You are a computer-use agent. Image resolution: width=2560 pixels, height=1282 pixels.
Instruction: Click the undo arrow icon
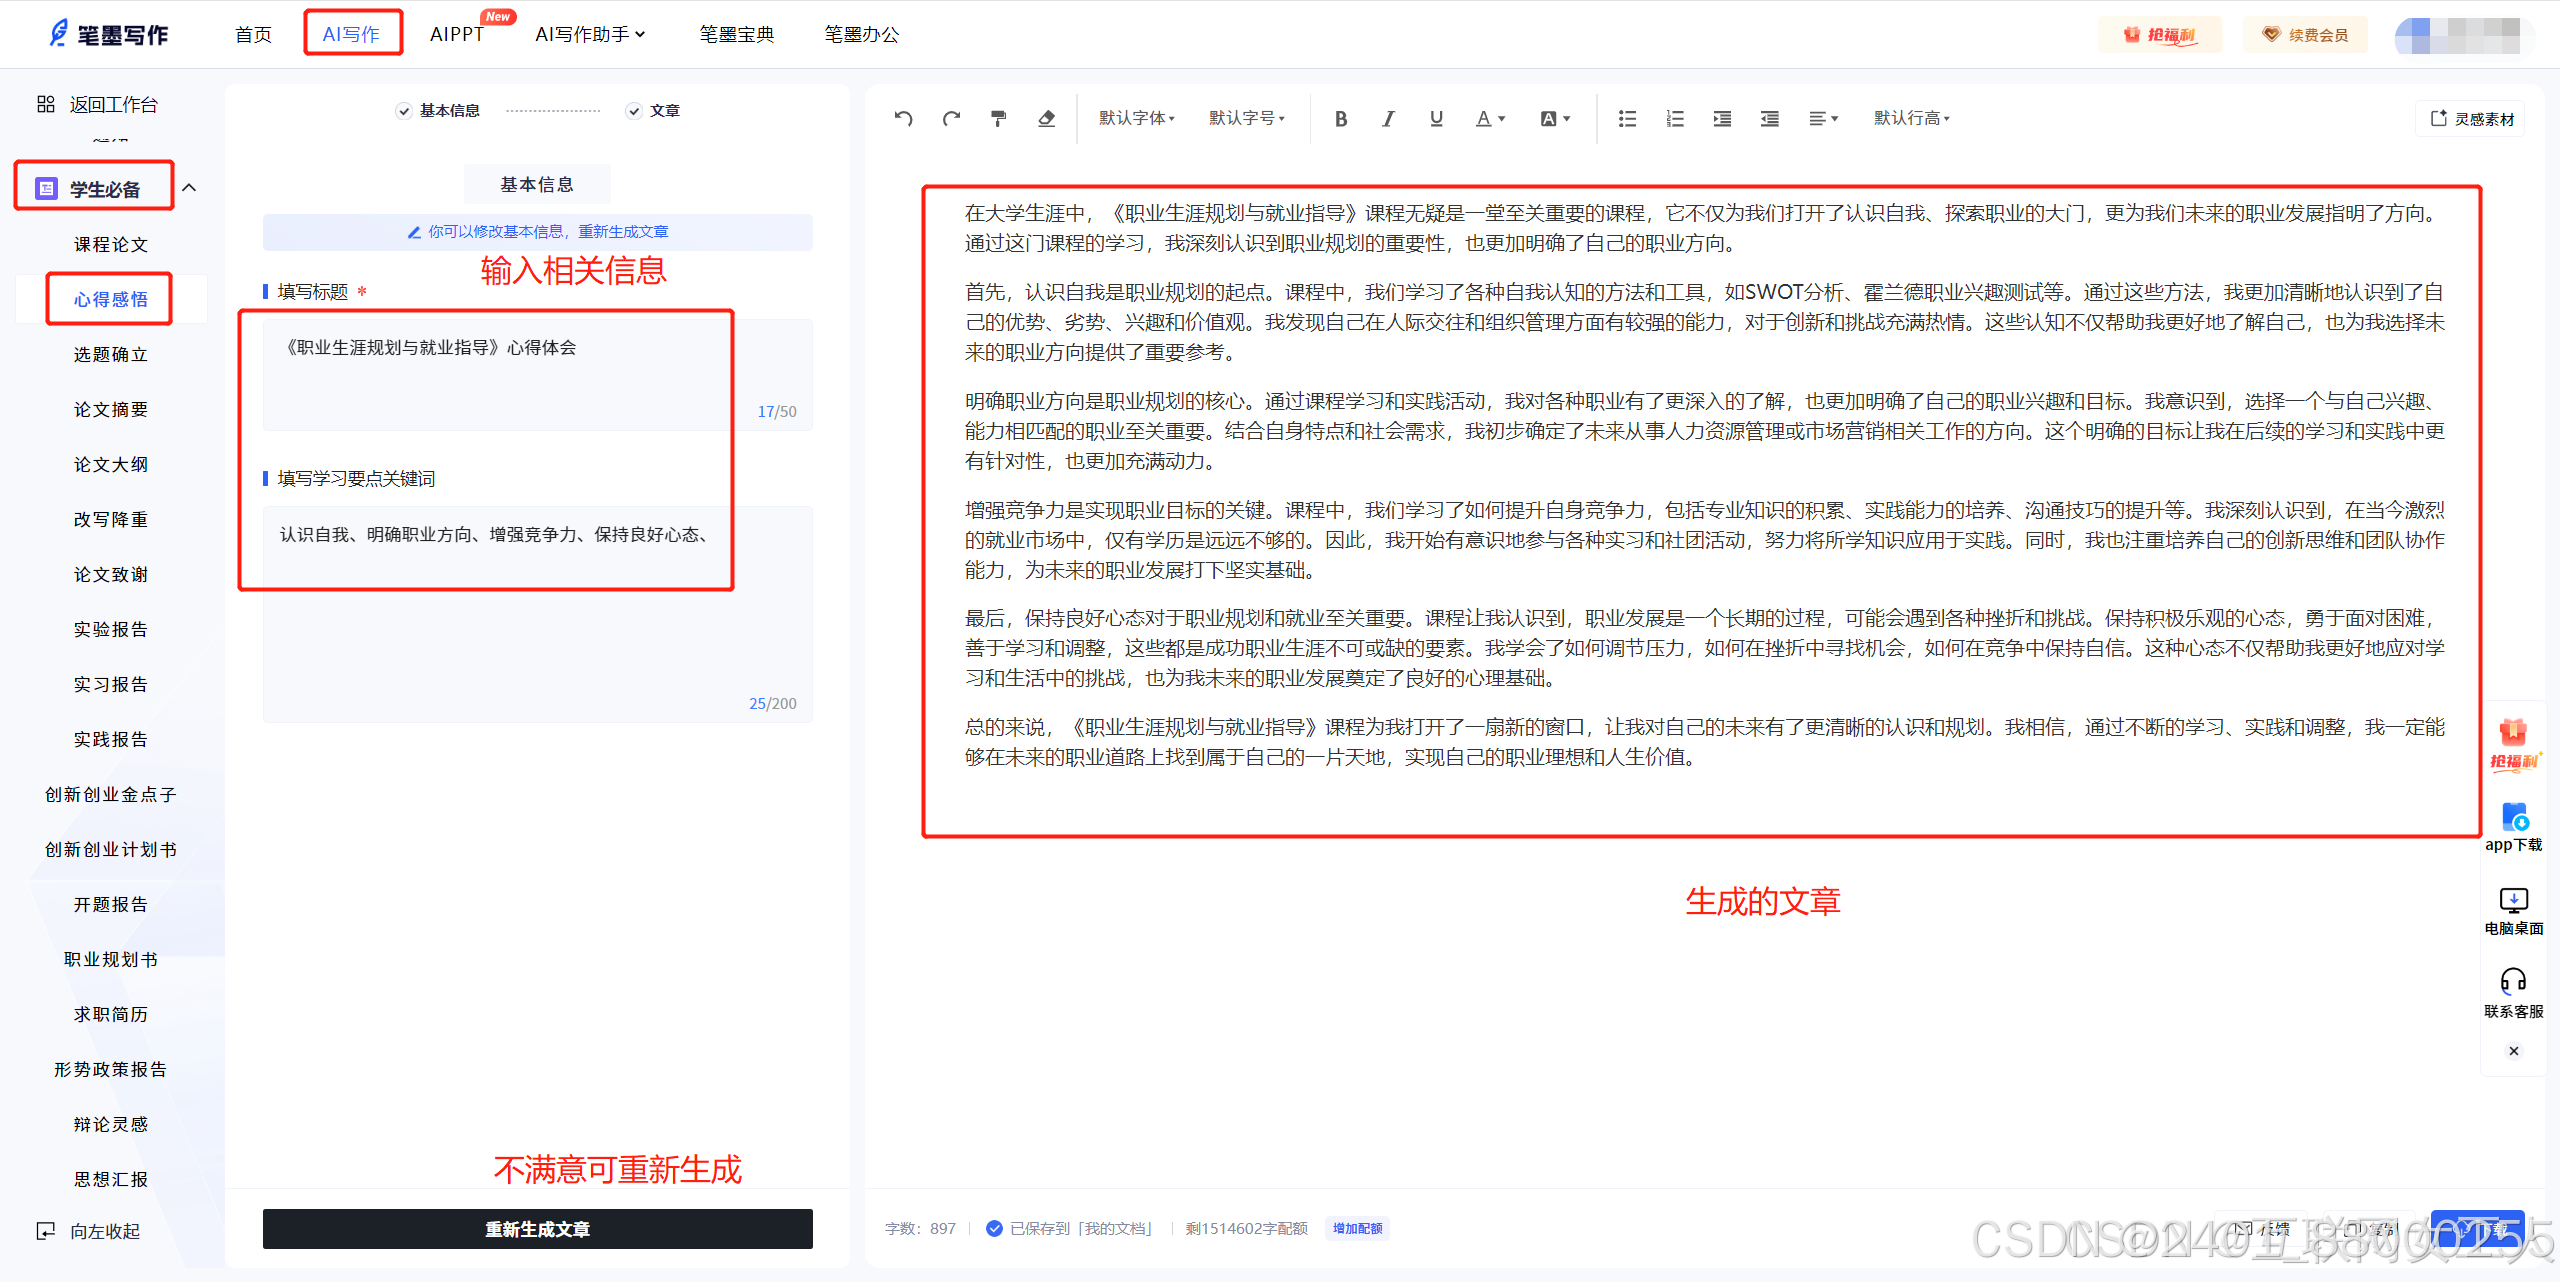coord(903,119)
